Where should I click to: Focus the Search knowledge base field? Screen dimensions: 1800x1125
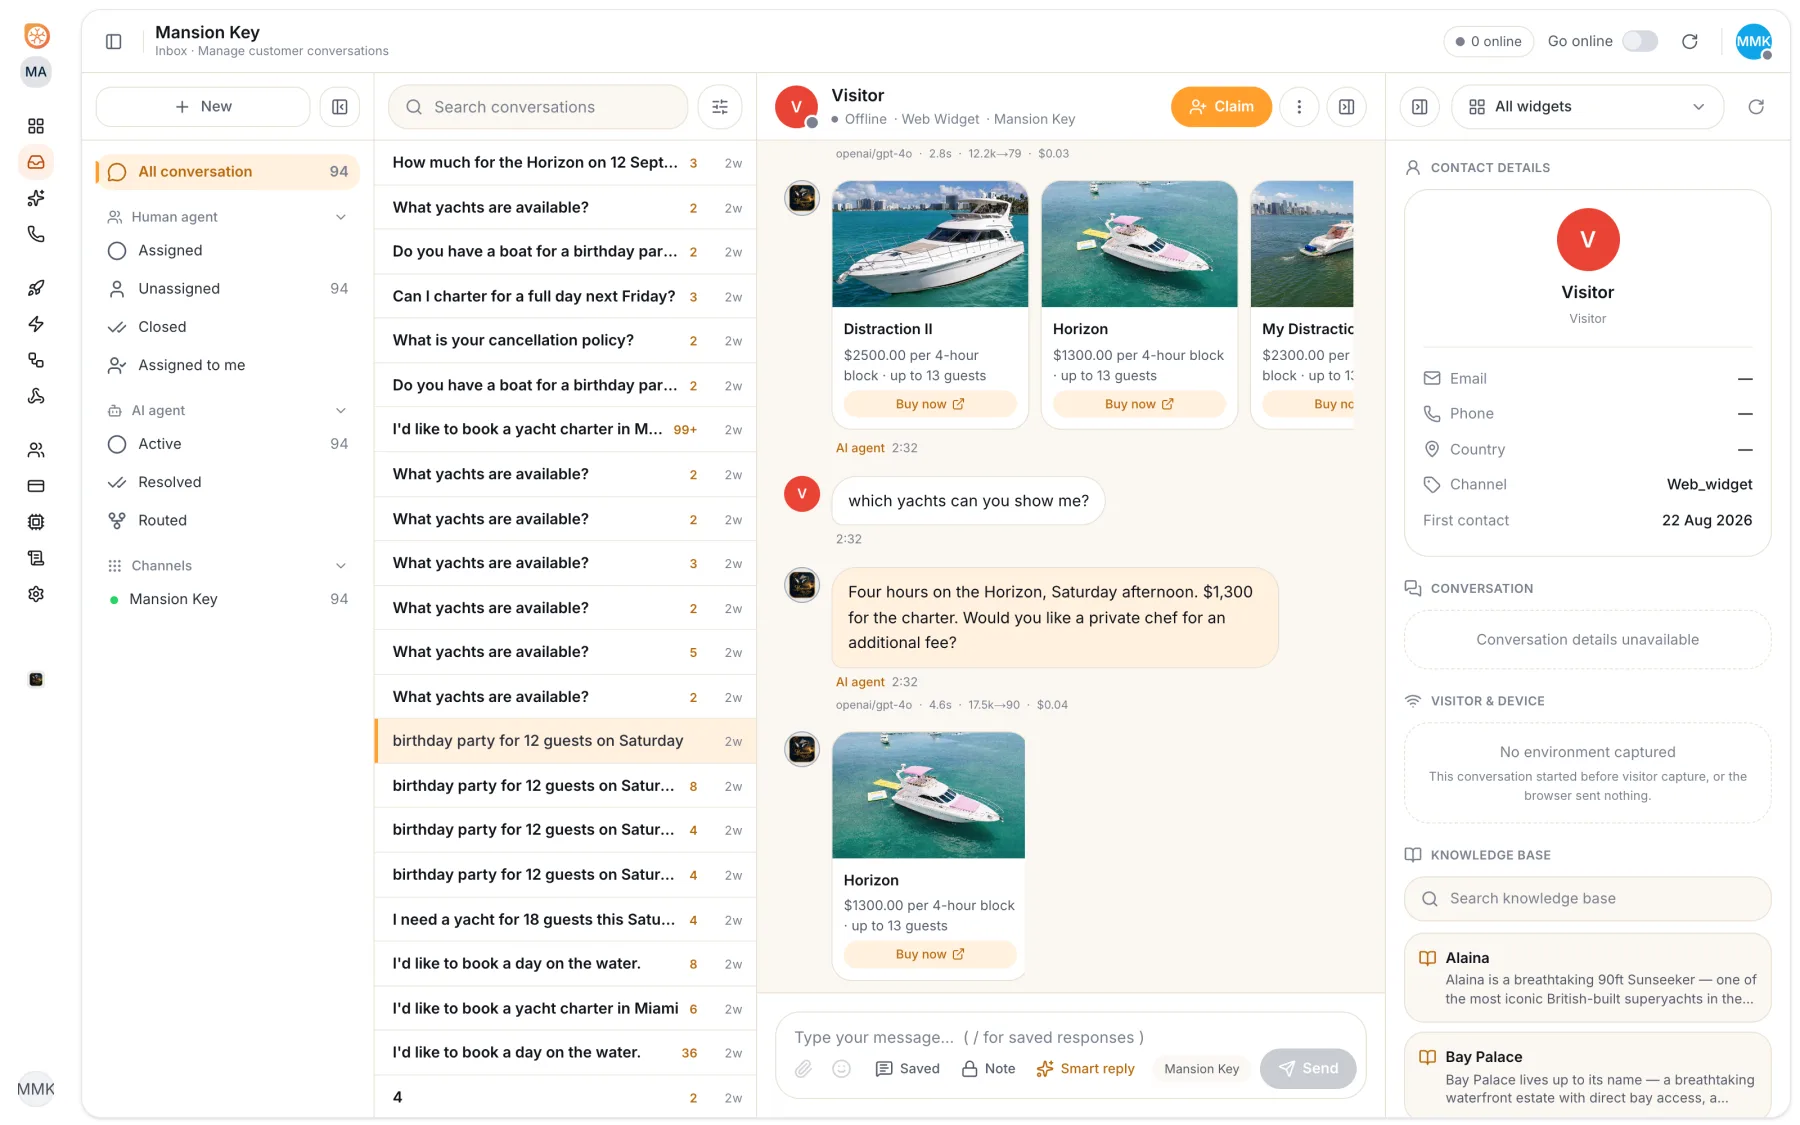1587,899
